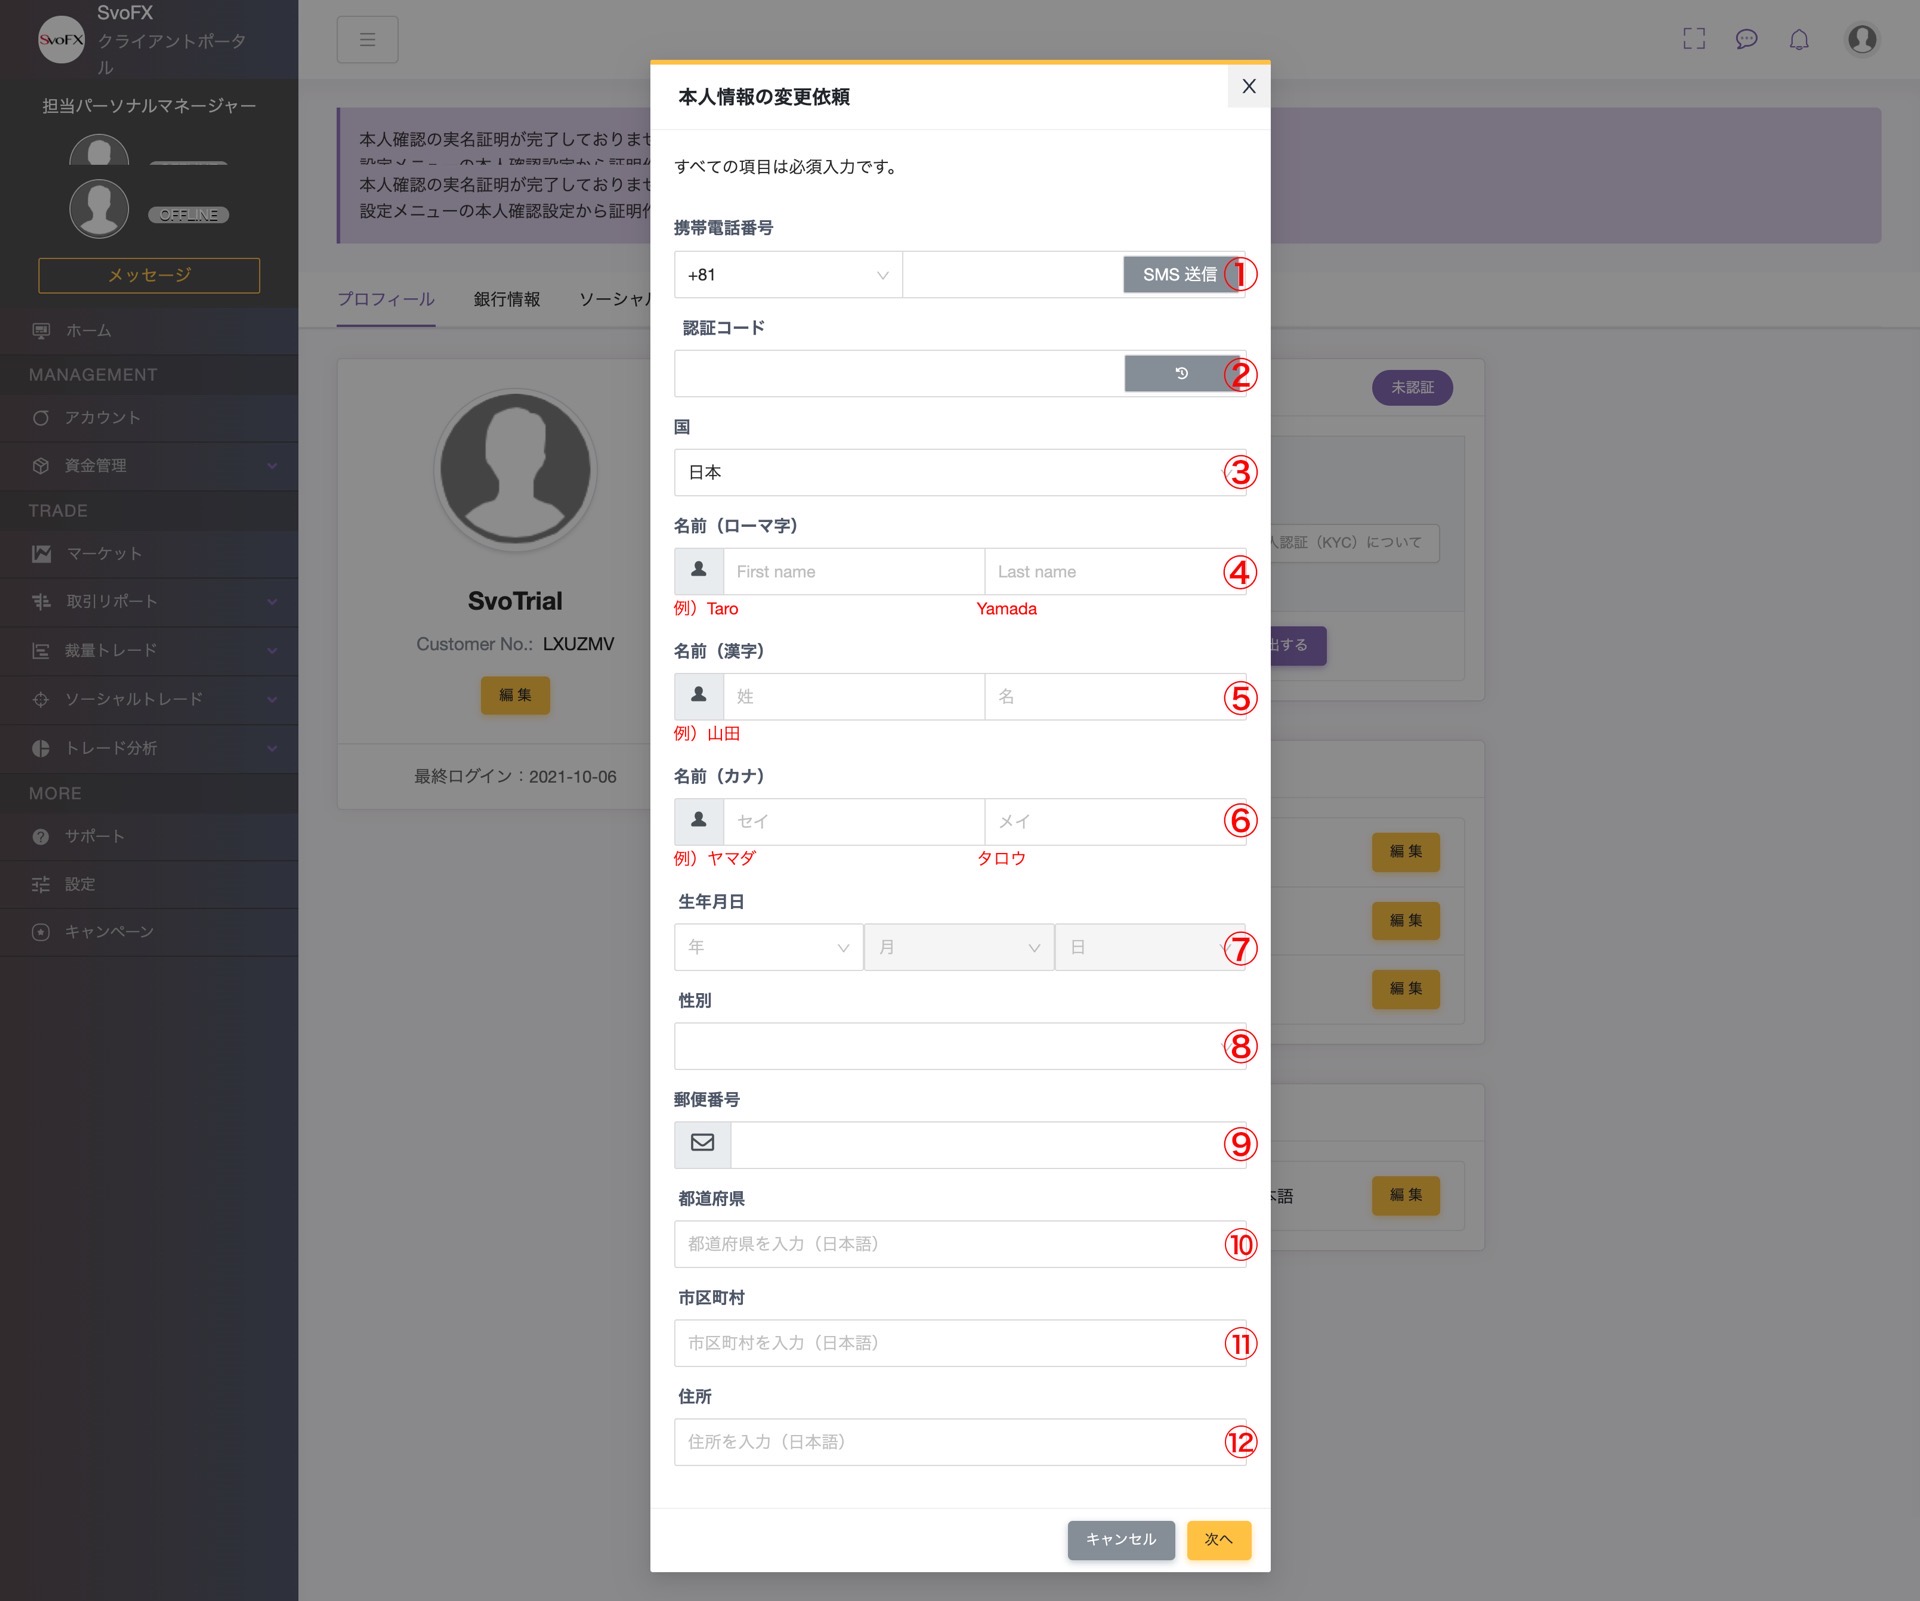Viewport: 1920px width, 1601px height.
Task: Switch to the 銀行情報 tab
Action: 507,299
